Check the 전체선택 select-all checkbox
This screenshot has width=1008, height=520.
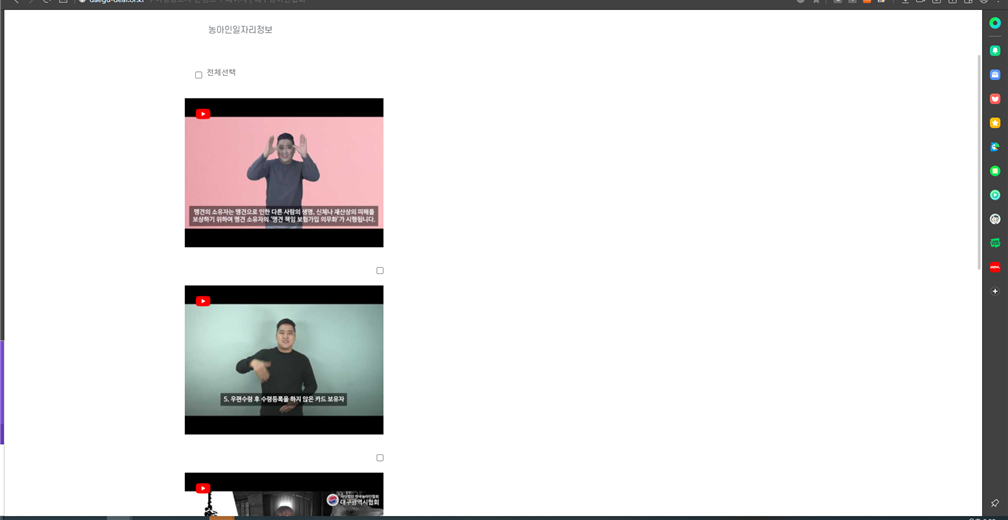[x=199, y=75]
